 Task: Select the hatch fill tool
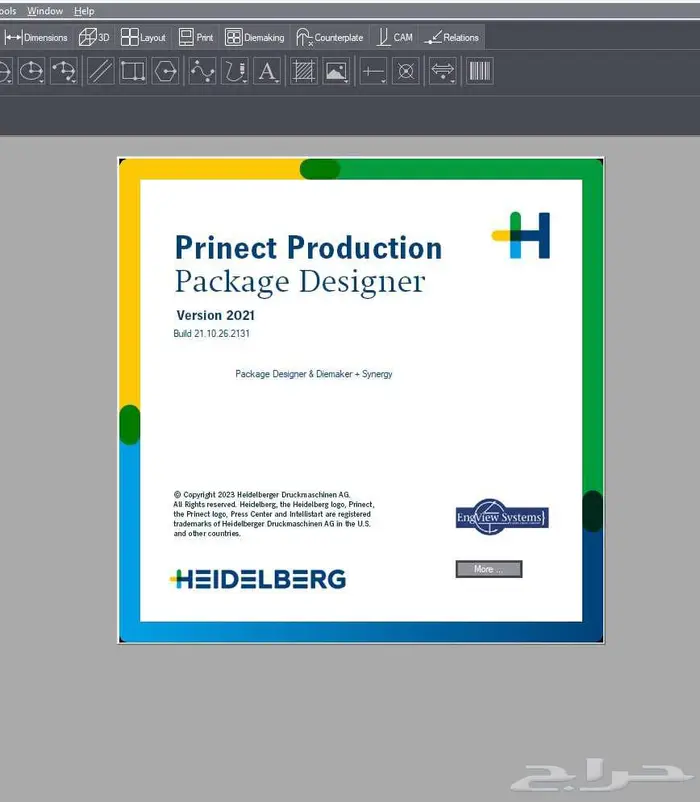coord(303,72)
